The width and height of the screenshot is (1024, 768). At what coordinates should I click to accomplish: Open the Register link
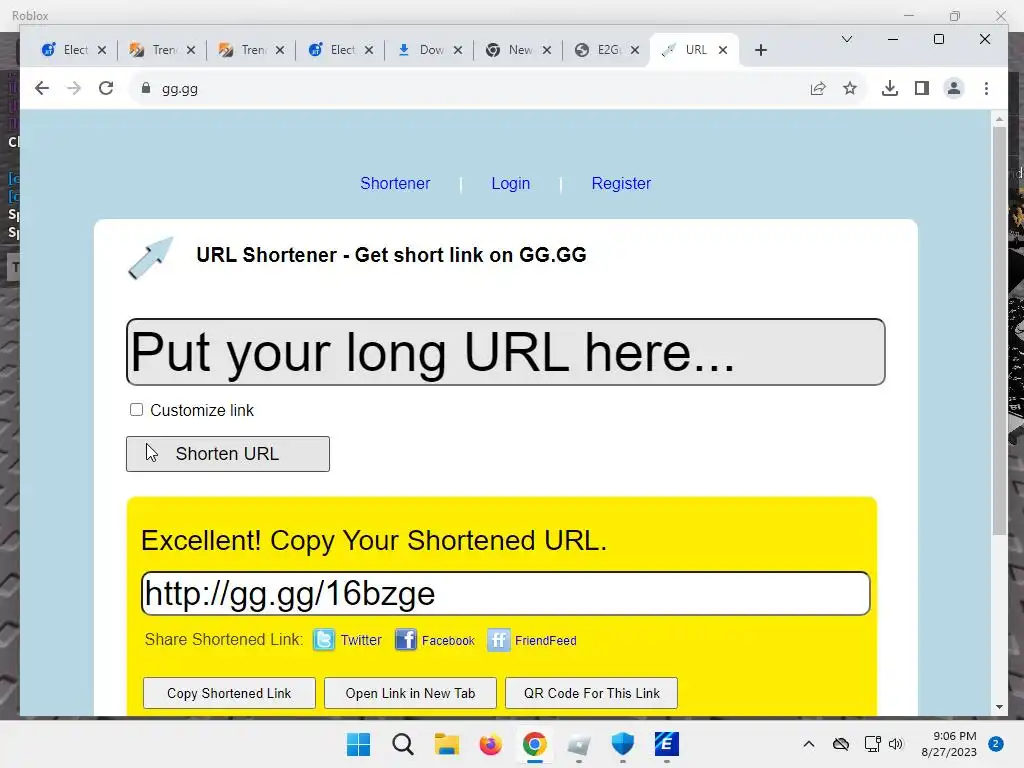(621, 184)
